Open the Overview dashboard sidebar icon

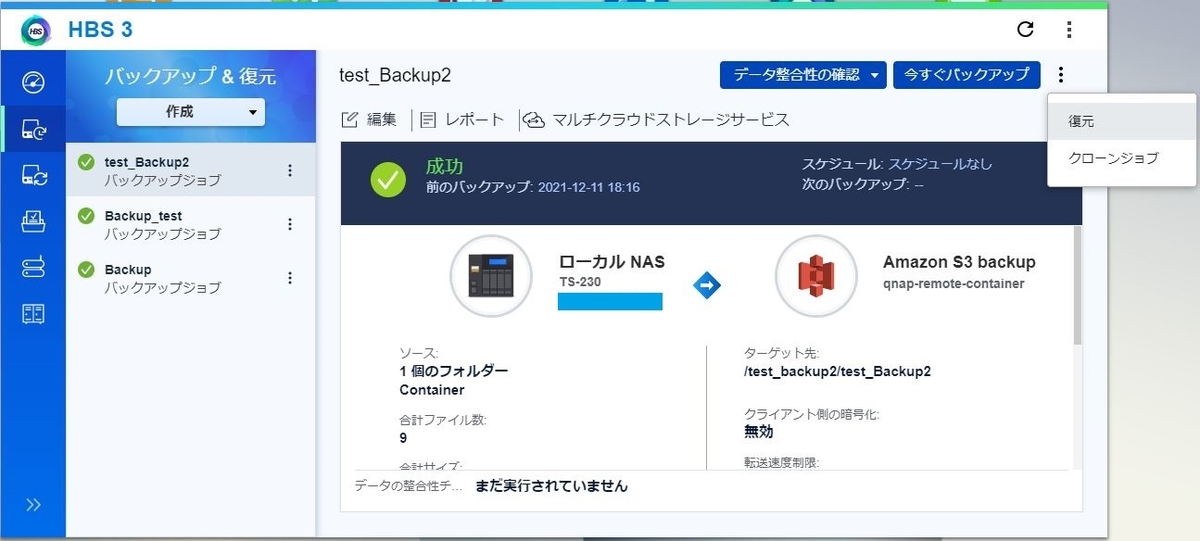tap(33, 82)
